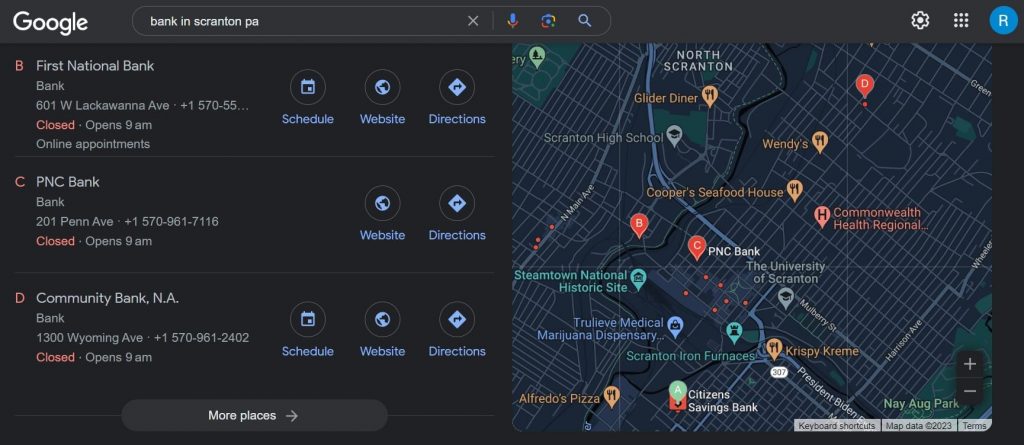The width and height of the screenshot is (1024, 445).
Task: Zoom out on the map
Action: coord(969,391)
